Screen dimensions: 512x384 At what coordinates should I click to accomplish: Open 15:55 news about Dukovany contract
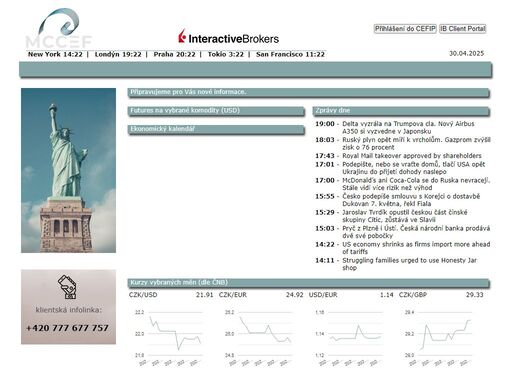(411, 200)
